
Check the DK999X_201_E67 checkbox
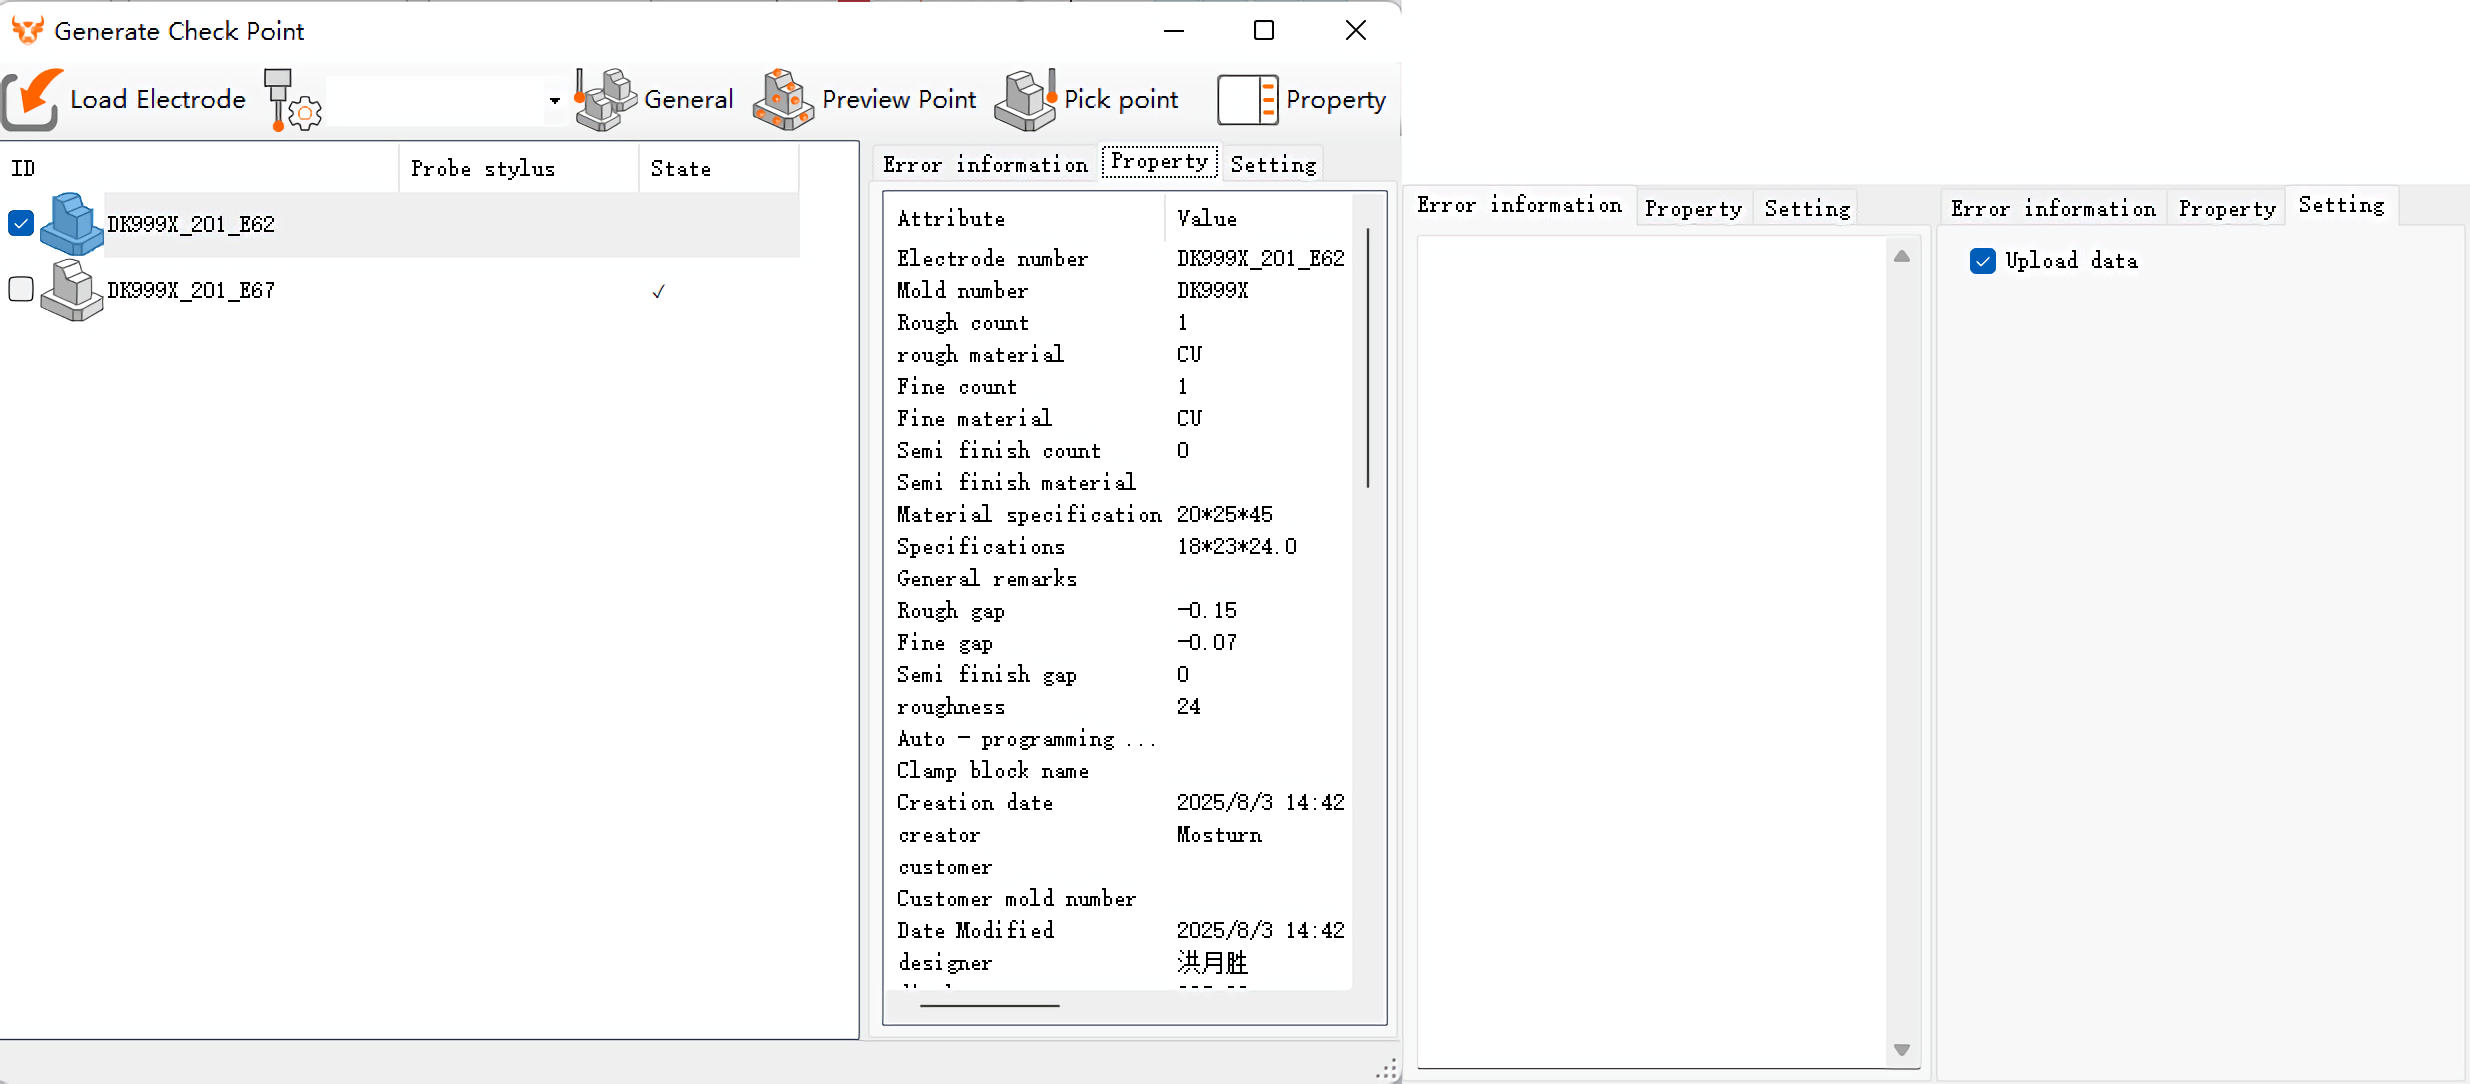(x=21, y=289)
